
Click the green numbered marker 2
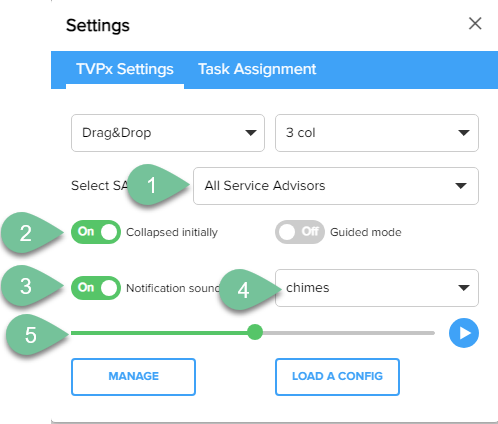(32, 232)
